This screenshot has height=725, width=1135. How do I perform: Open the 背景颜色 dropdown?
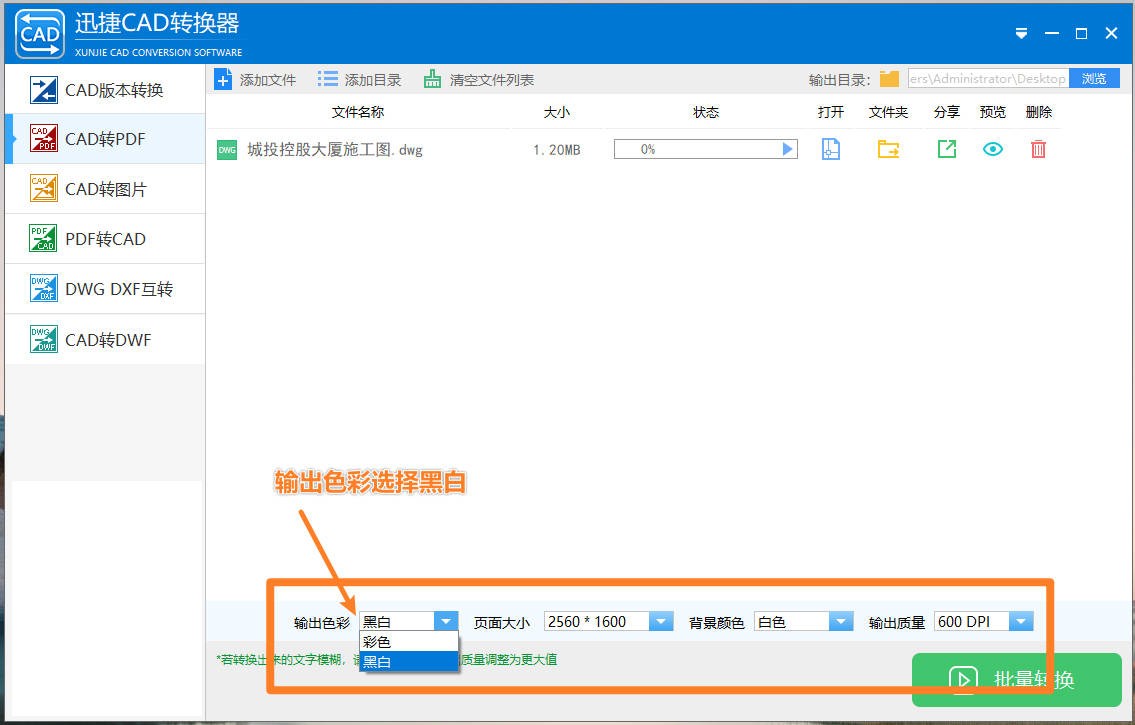tap(840, 621)
